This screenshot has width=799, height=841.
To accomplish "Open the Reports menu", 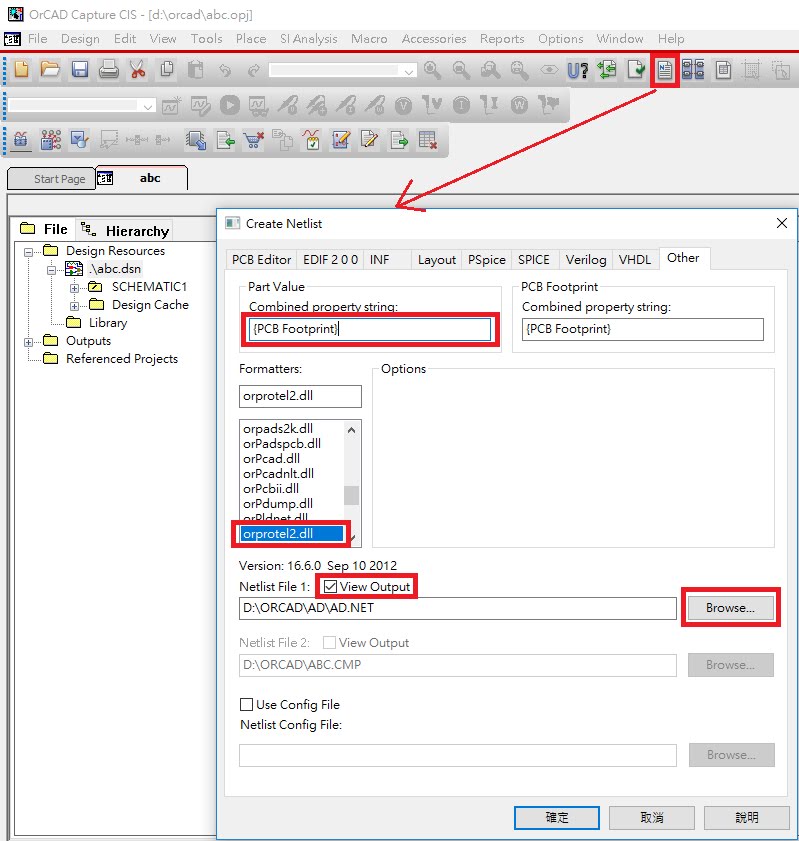I will tap(502, 39).
